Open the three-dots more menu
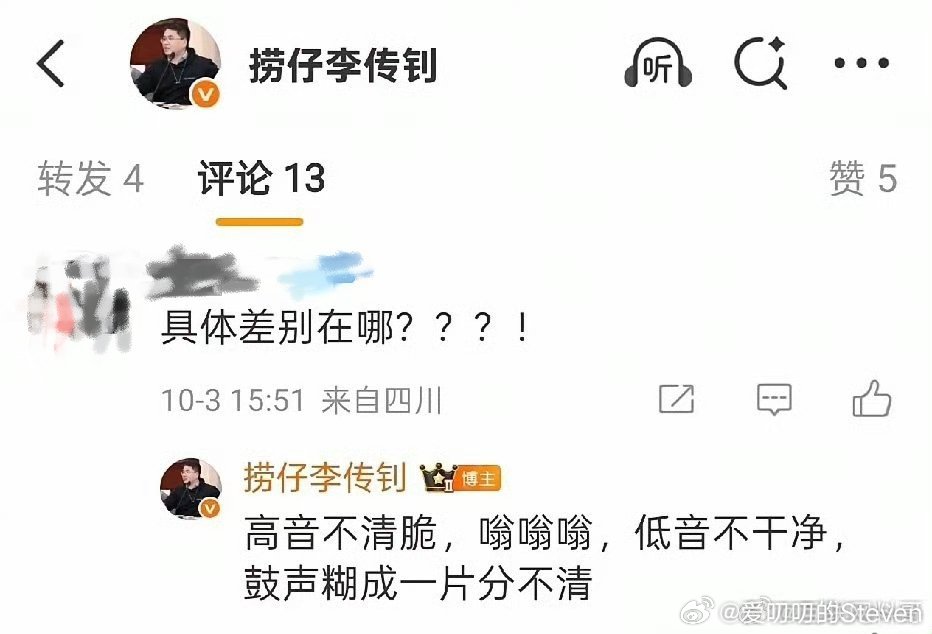The image size is (932, 634). (861, 62)
